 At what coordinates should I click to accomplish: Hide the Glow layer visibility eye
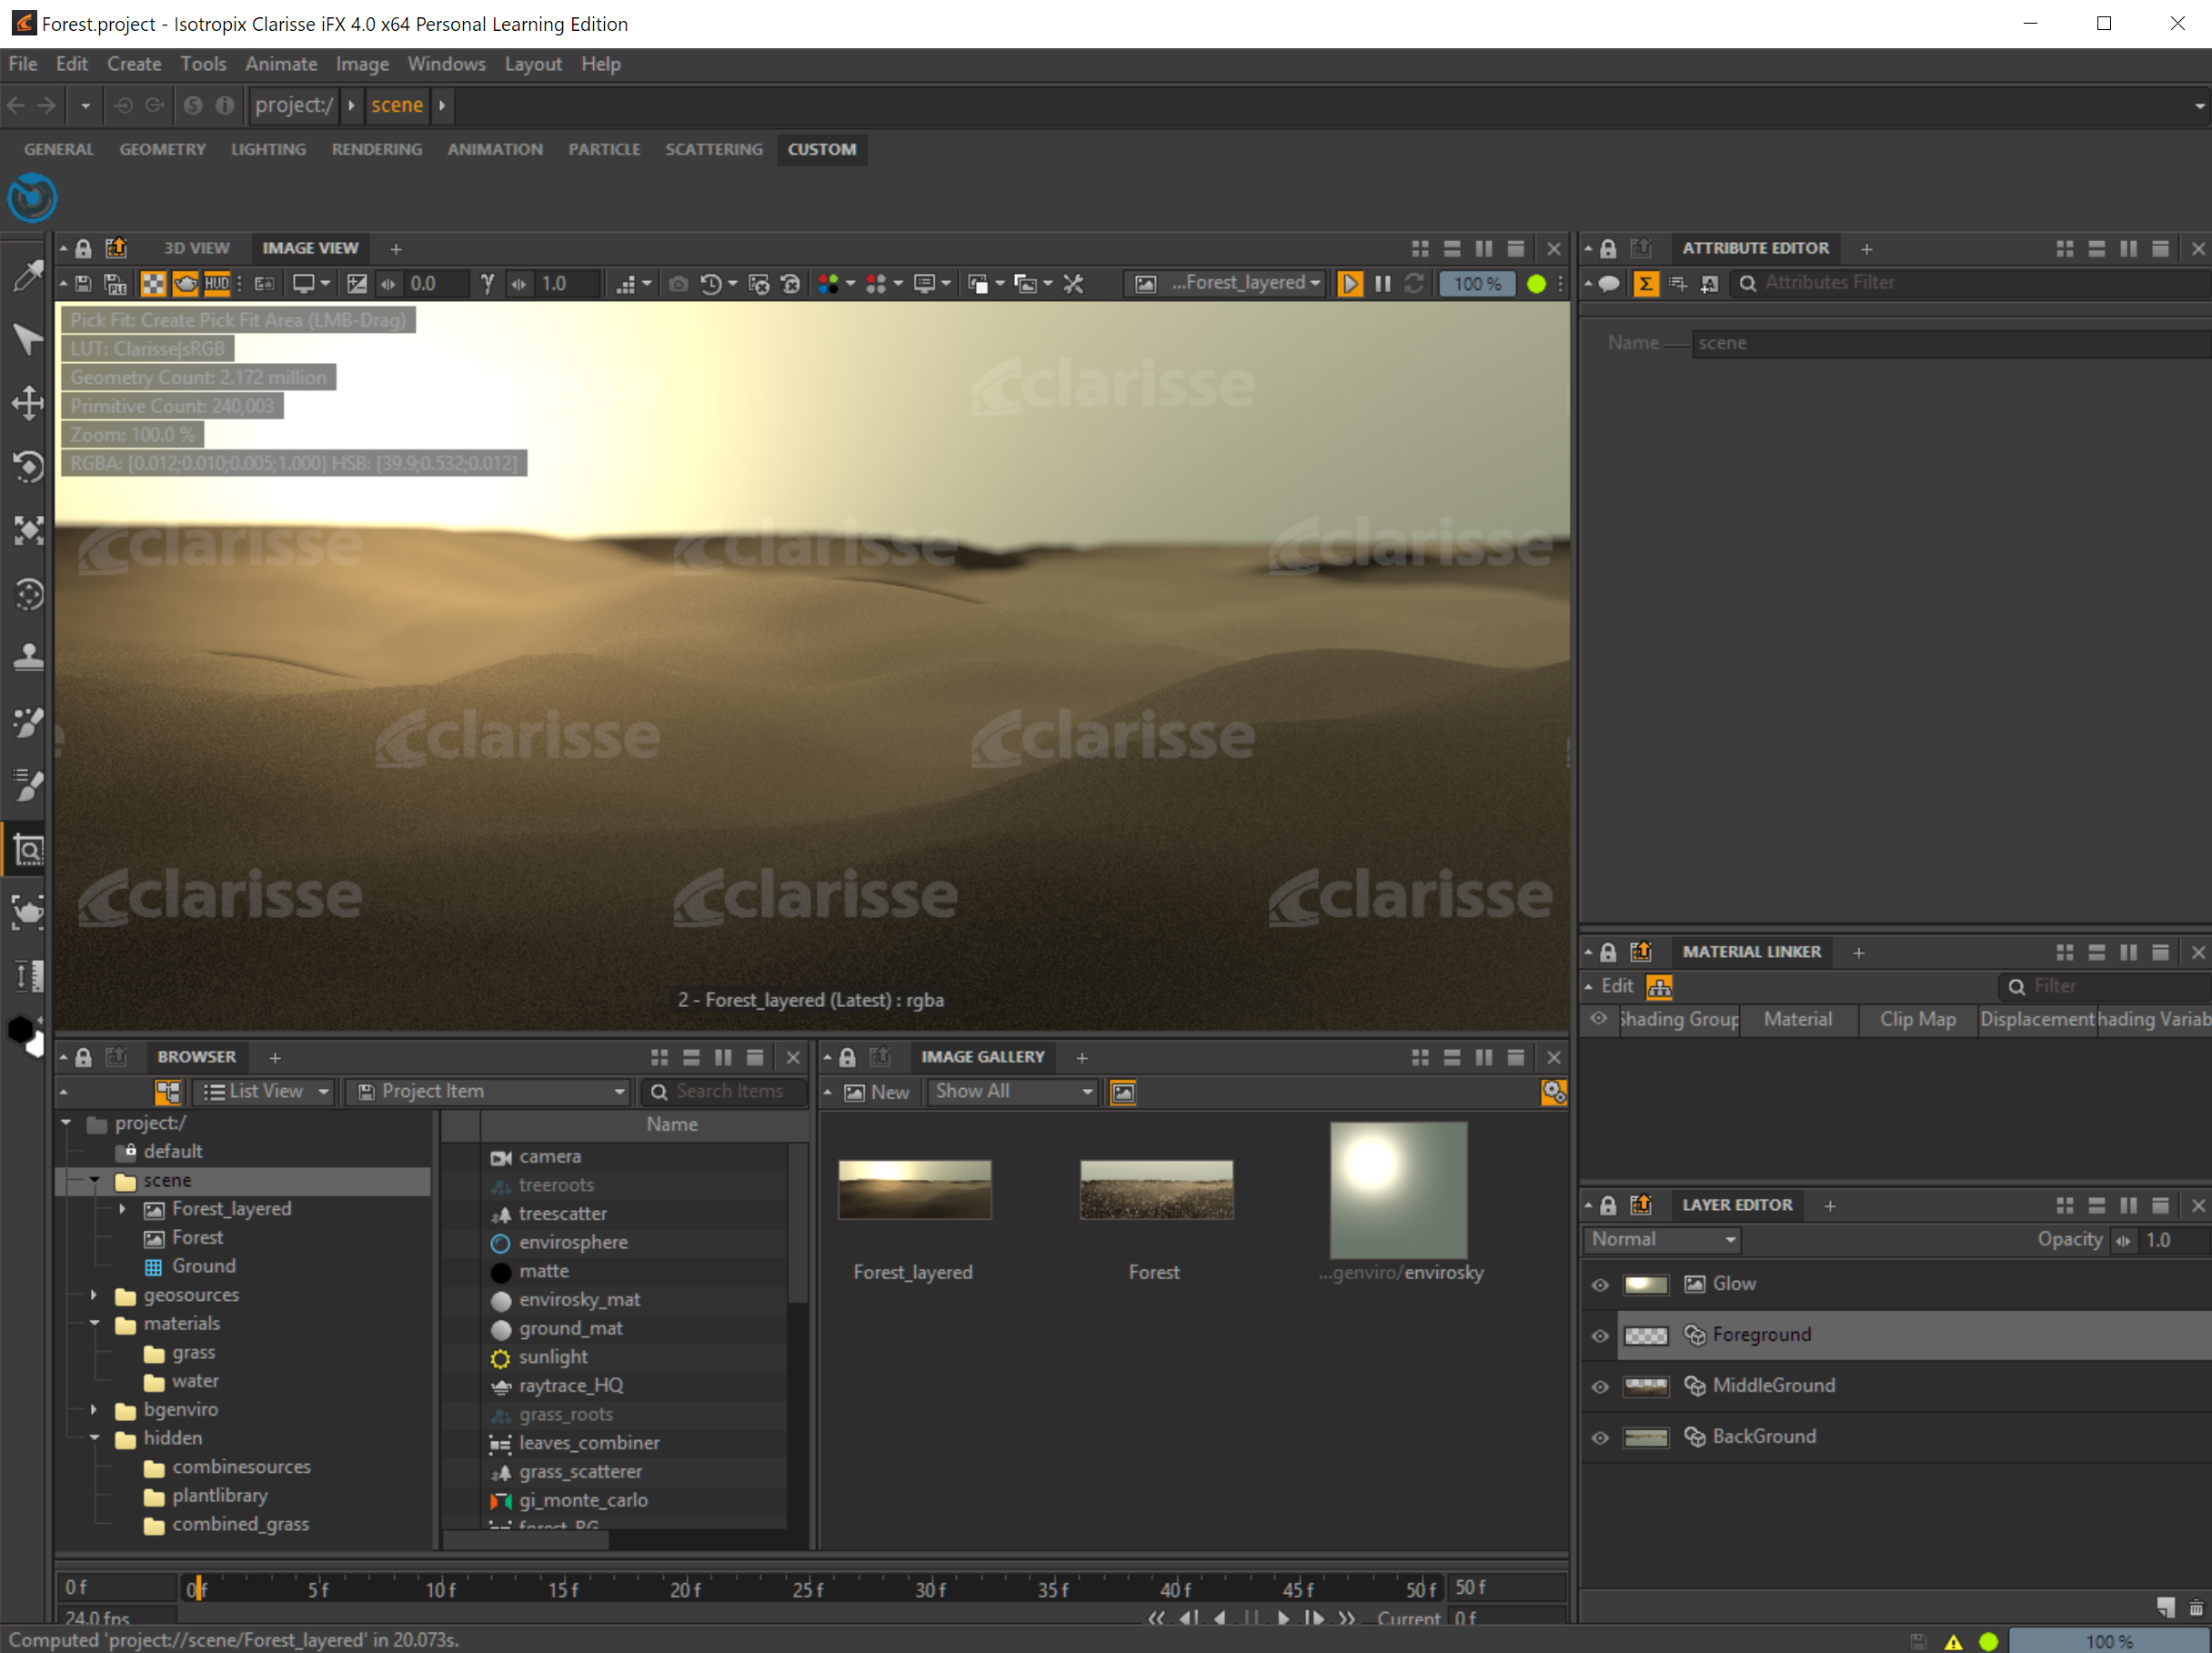point(1600,1285)
